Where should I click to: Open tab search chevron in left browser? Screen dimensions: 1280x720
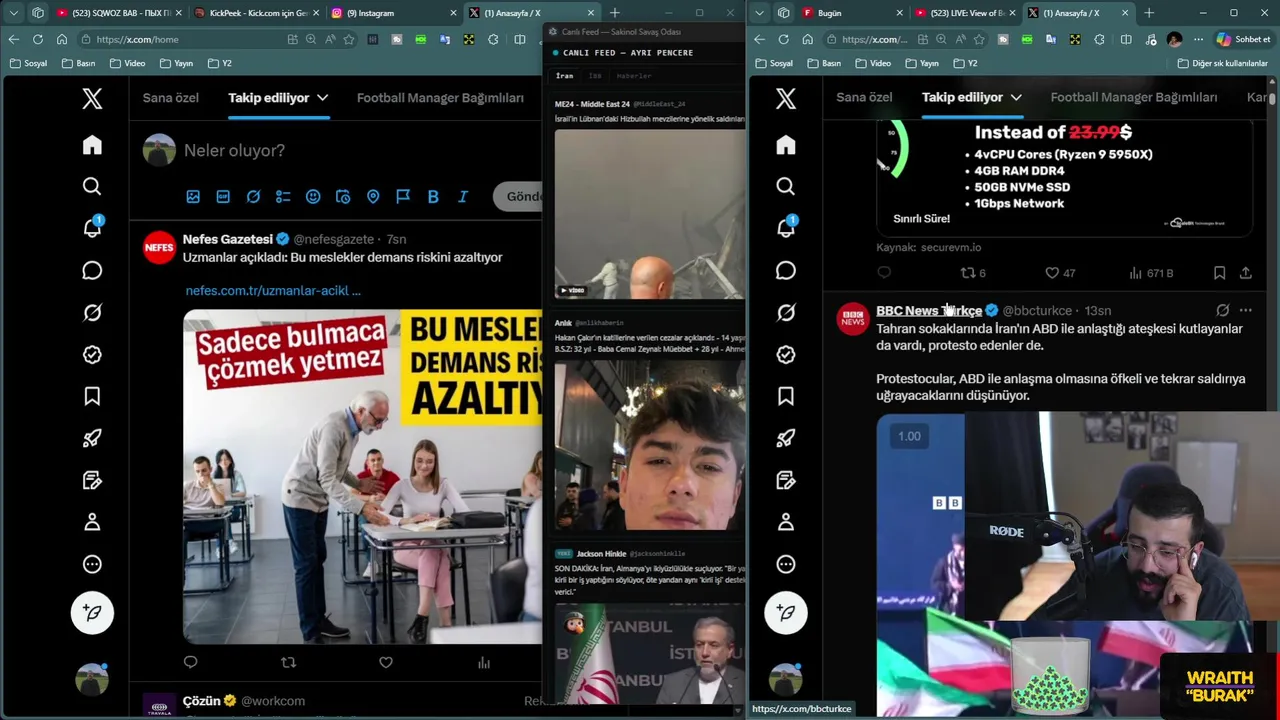[x=14, y=13]
